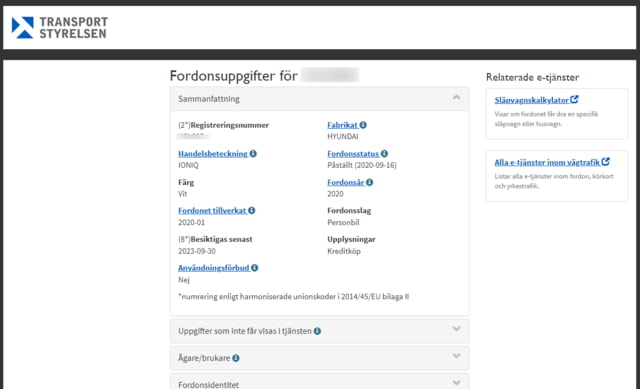Image resolution: width=640 pixels, height=389 pixels.
Task: Open the Fabrikat link
Action: click(342, 125)
